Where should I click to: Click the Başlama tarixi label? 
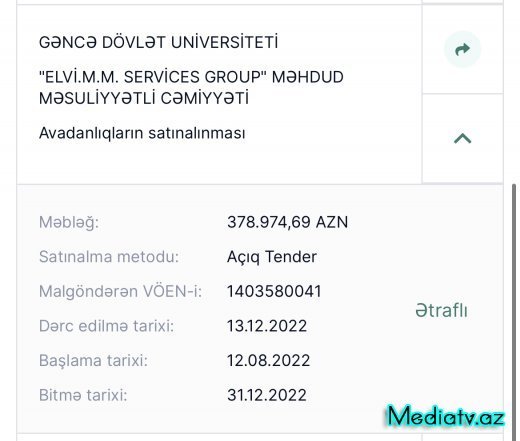click(93, 361)
